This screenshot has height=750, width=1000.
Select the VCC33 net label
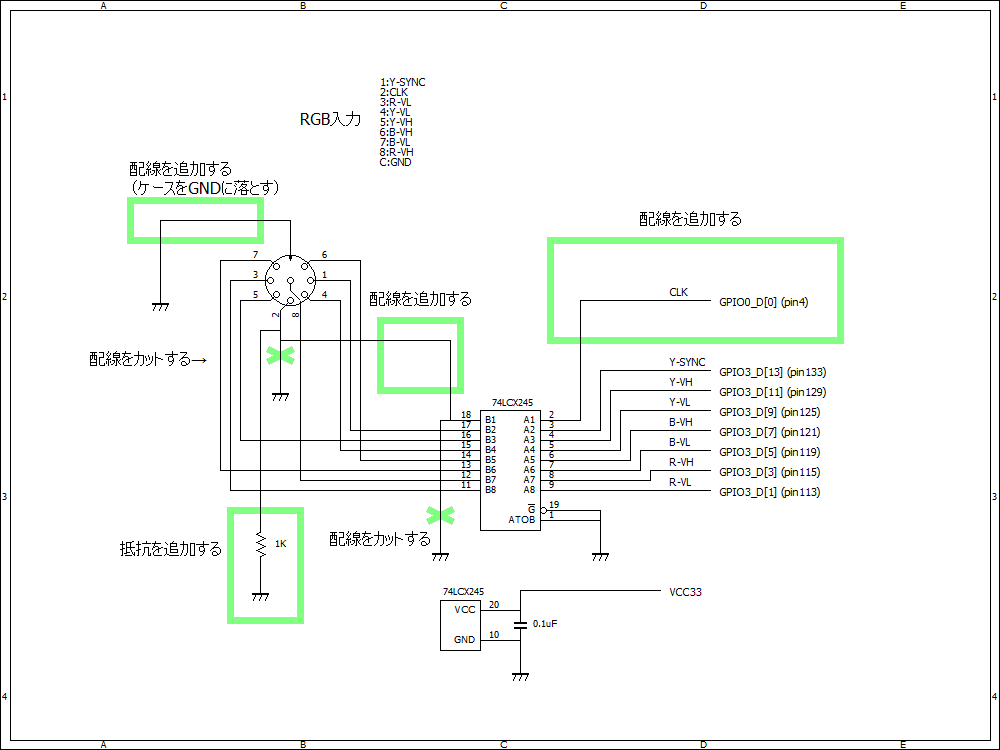685,592
